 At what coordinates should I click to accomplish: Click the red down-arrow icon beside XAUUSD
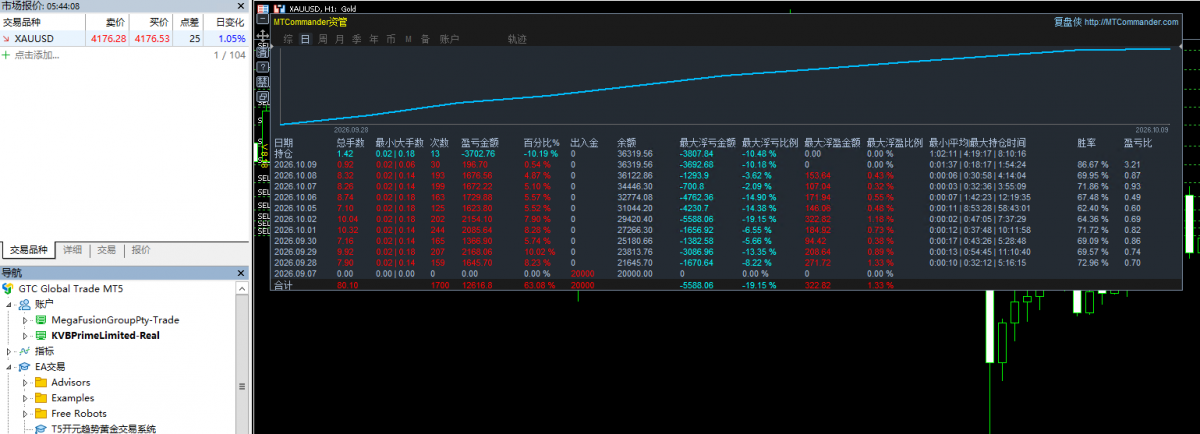click(6, 39)
